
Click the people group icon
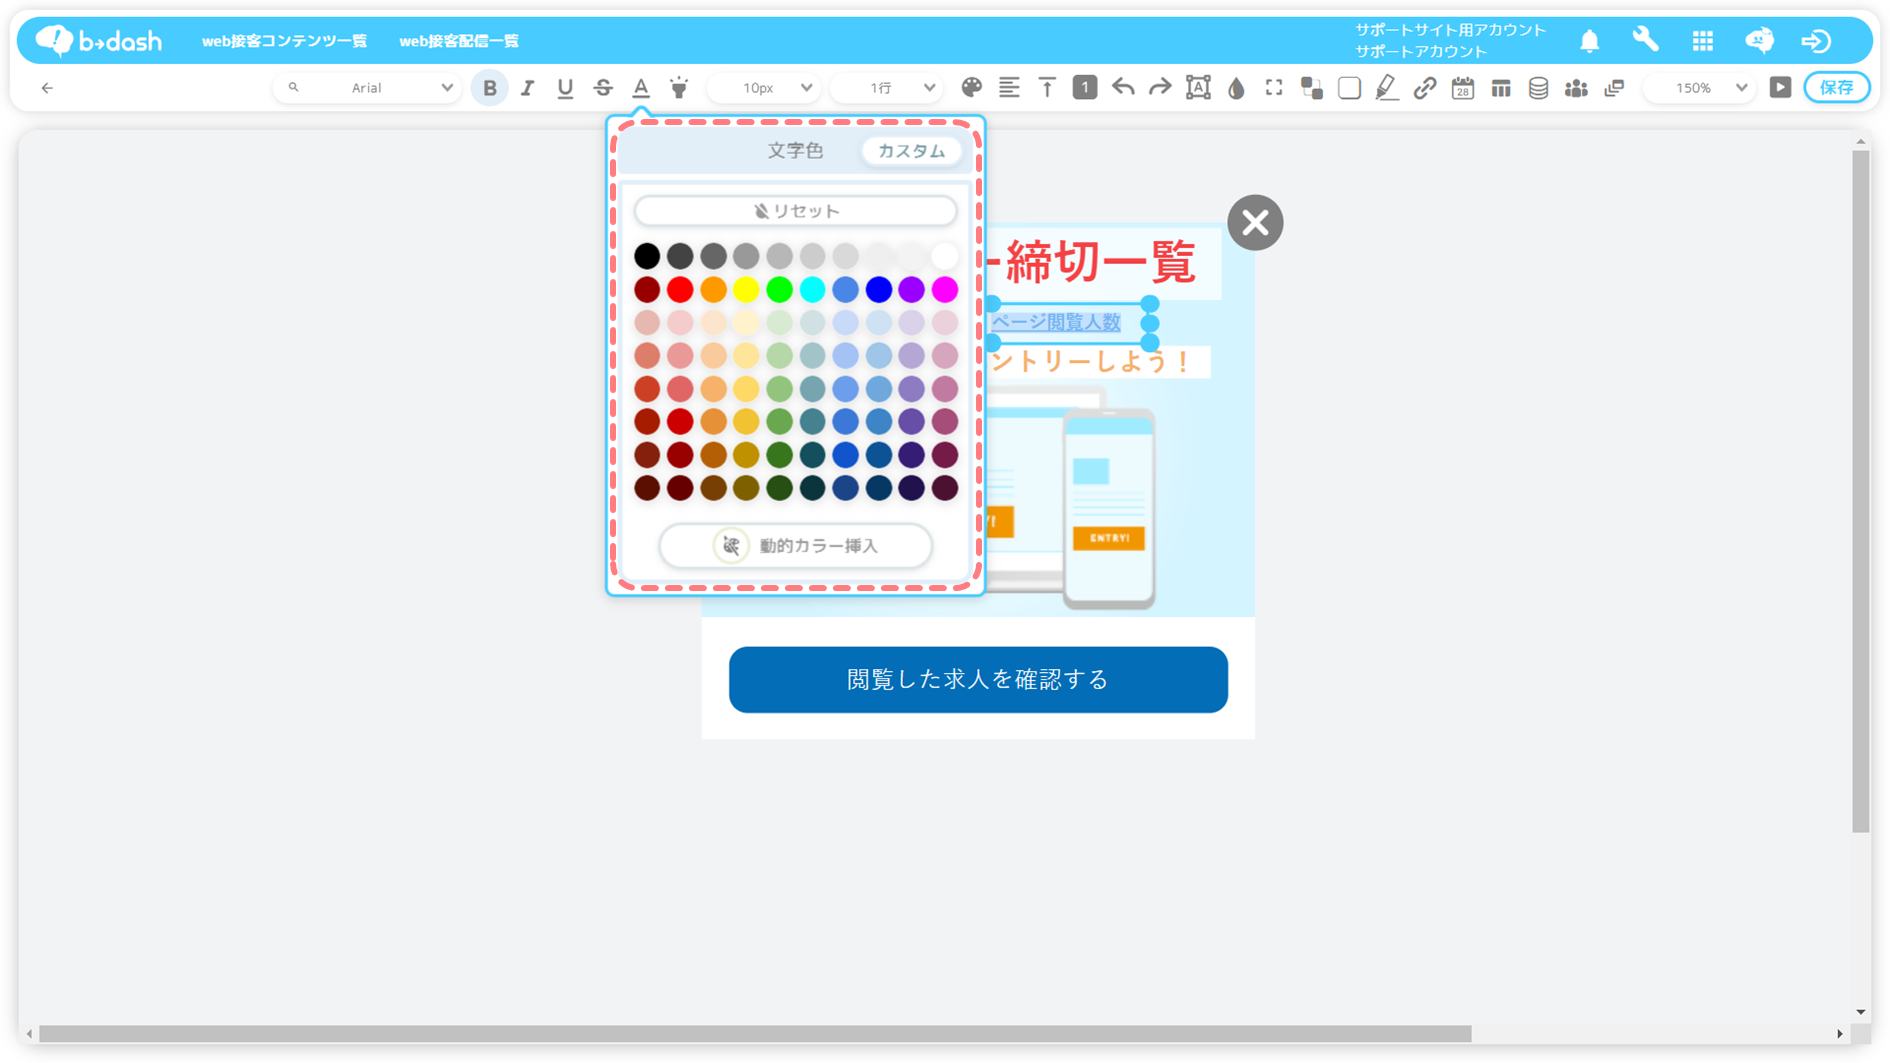[1576, 88]
